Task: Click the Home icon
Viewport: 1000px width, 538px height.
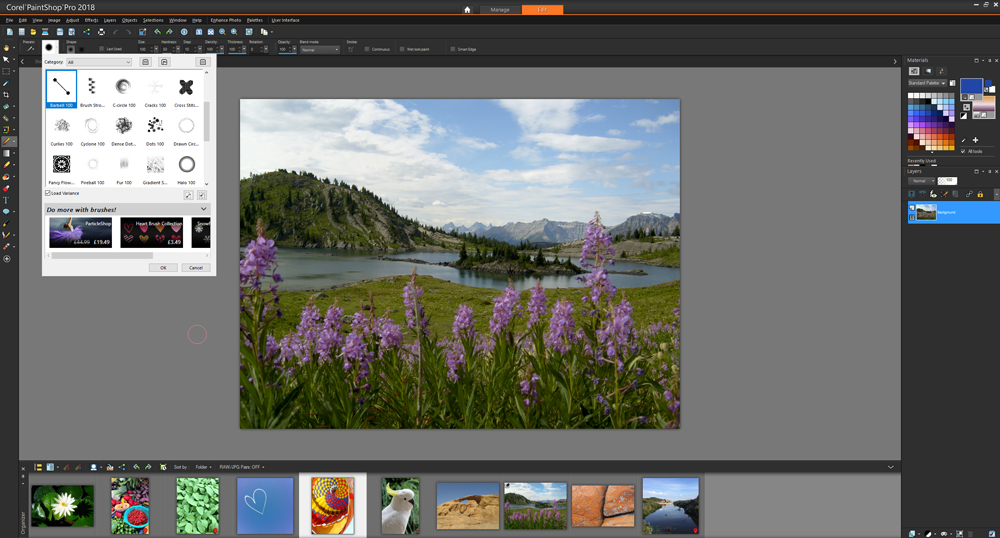Action: 467,10
